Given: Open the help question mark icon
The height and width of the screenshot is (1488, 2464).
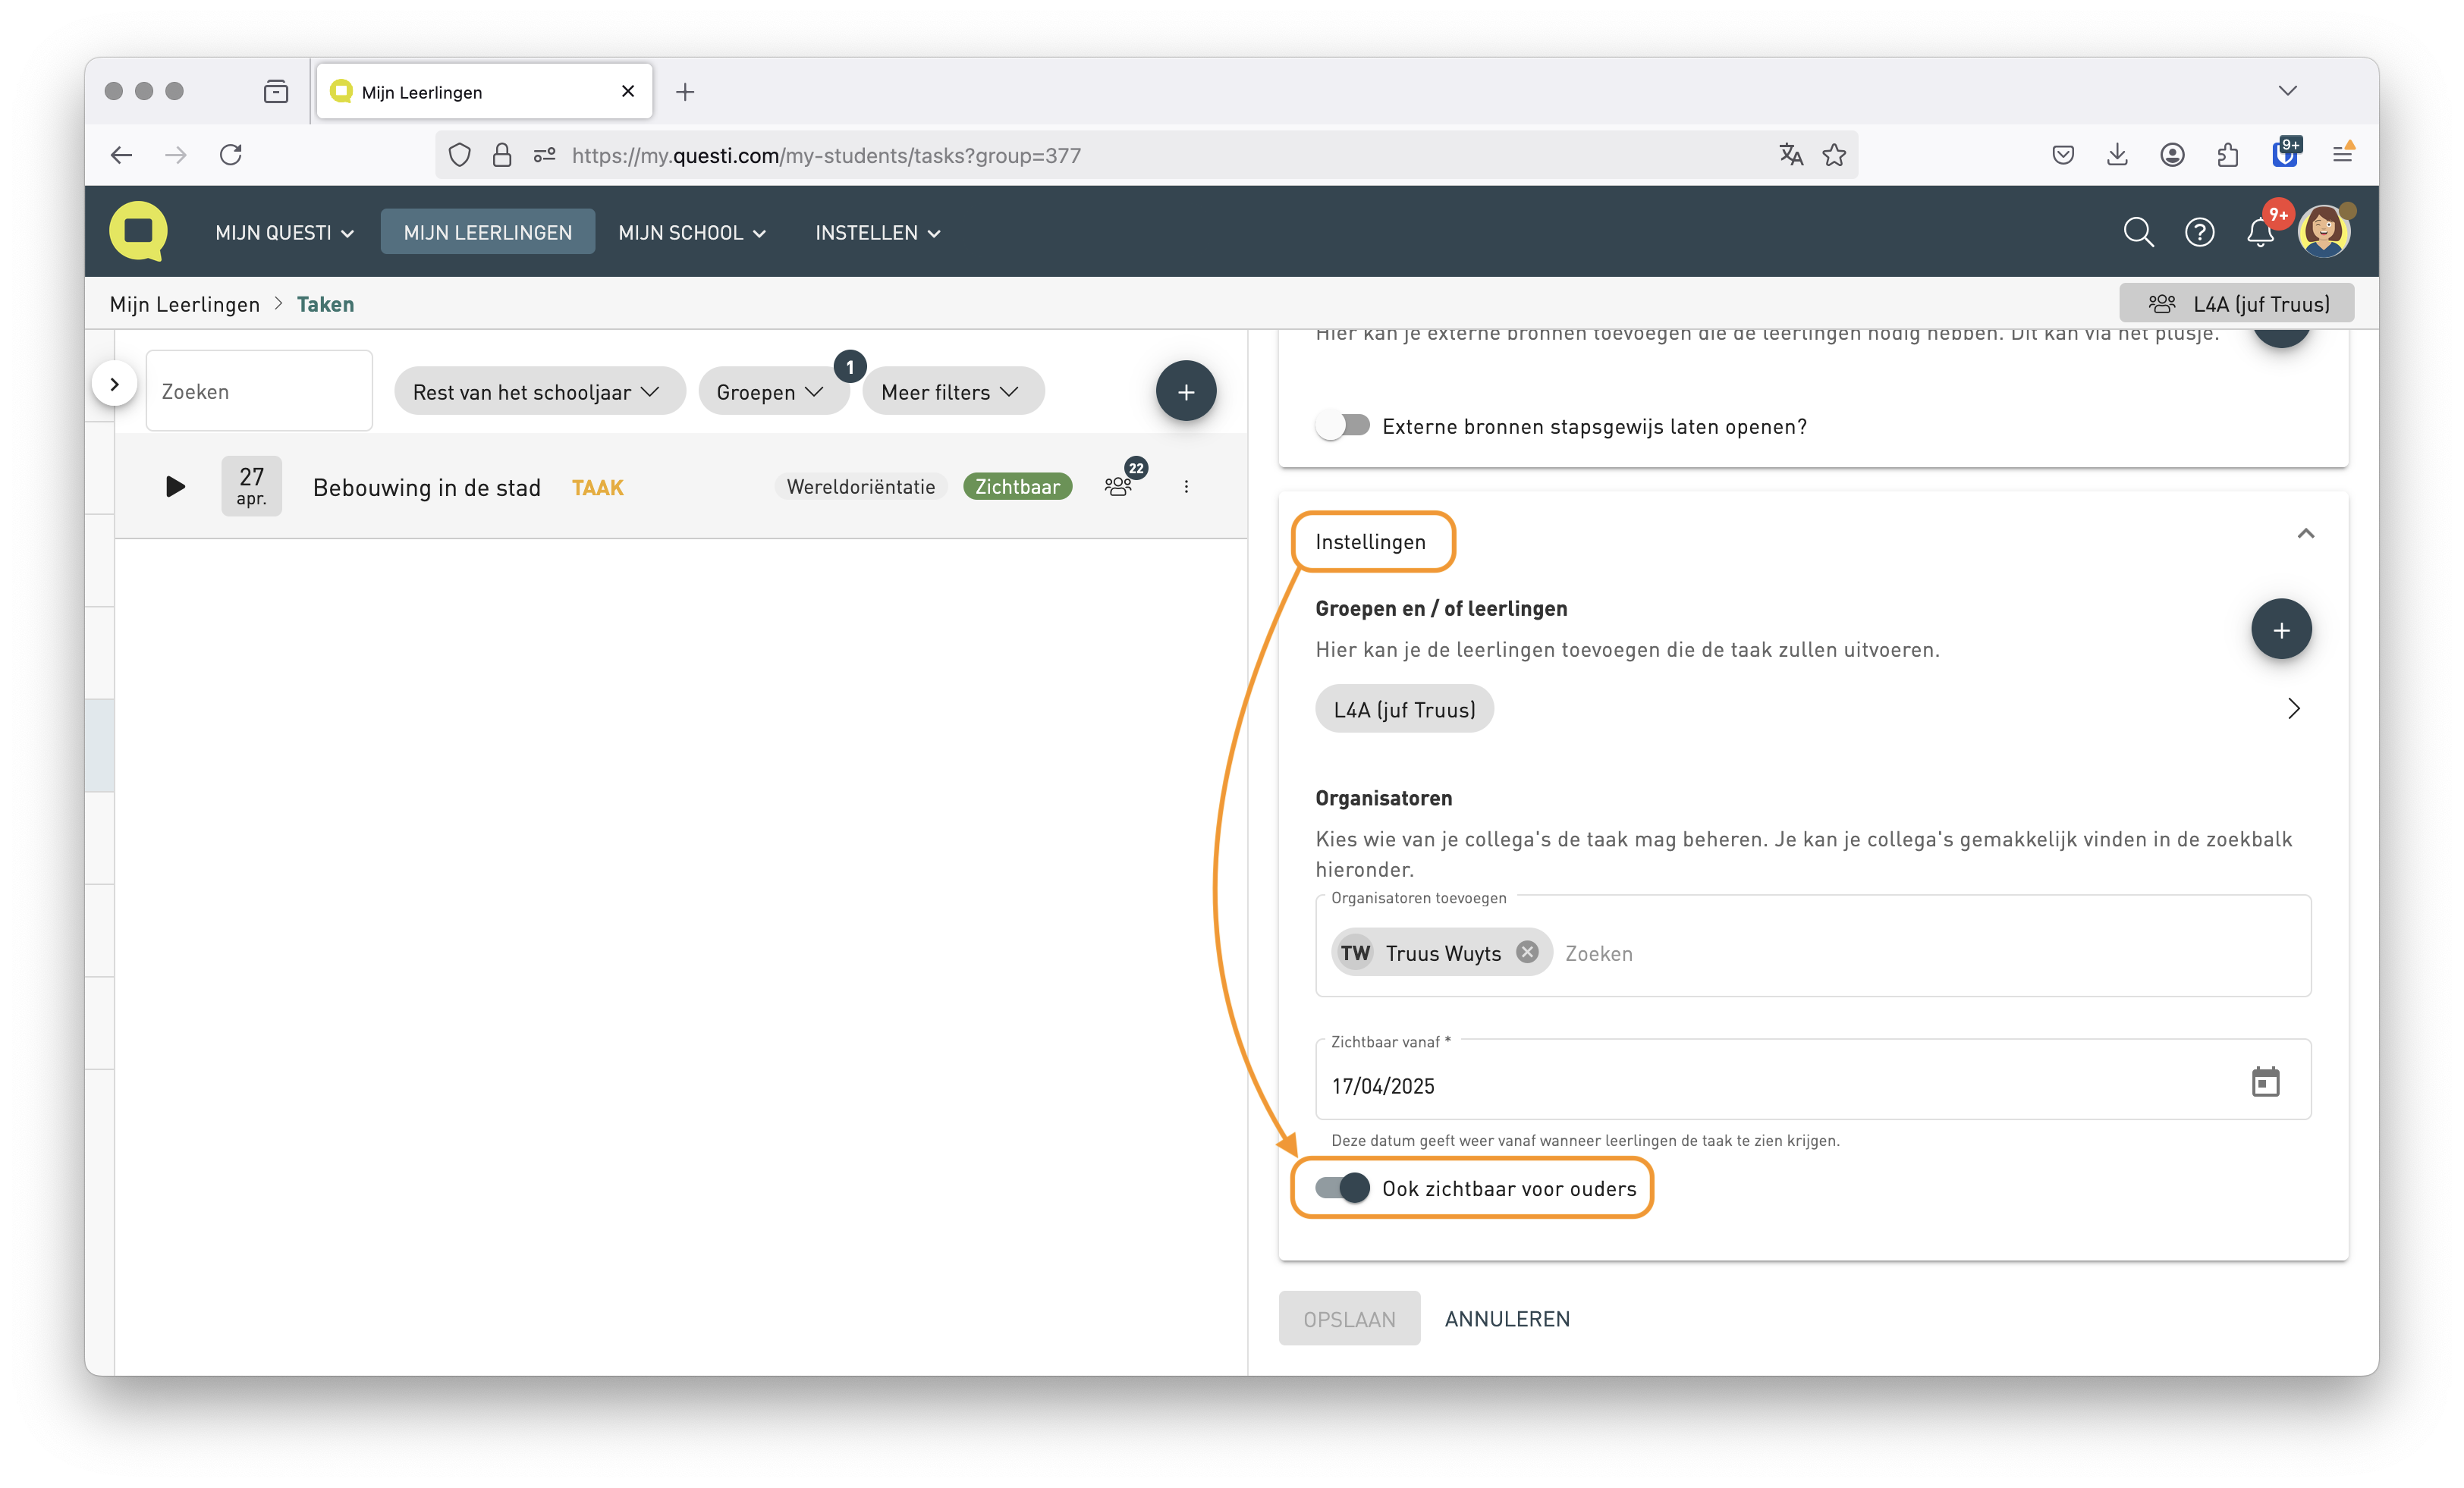Looking at the screenshot, I should 2199,232.
